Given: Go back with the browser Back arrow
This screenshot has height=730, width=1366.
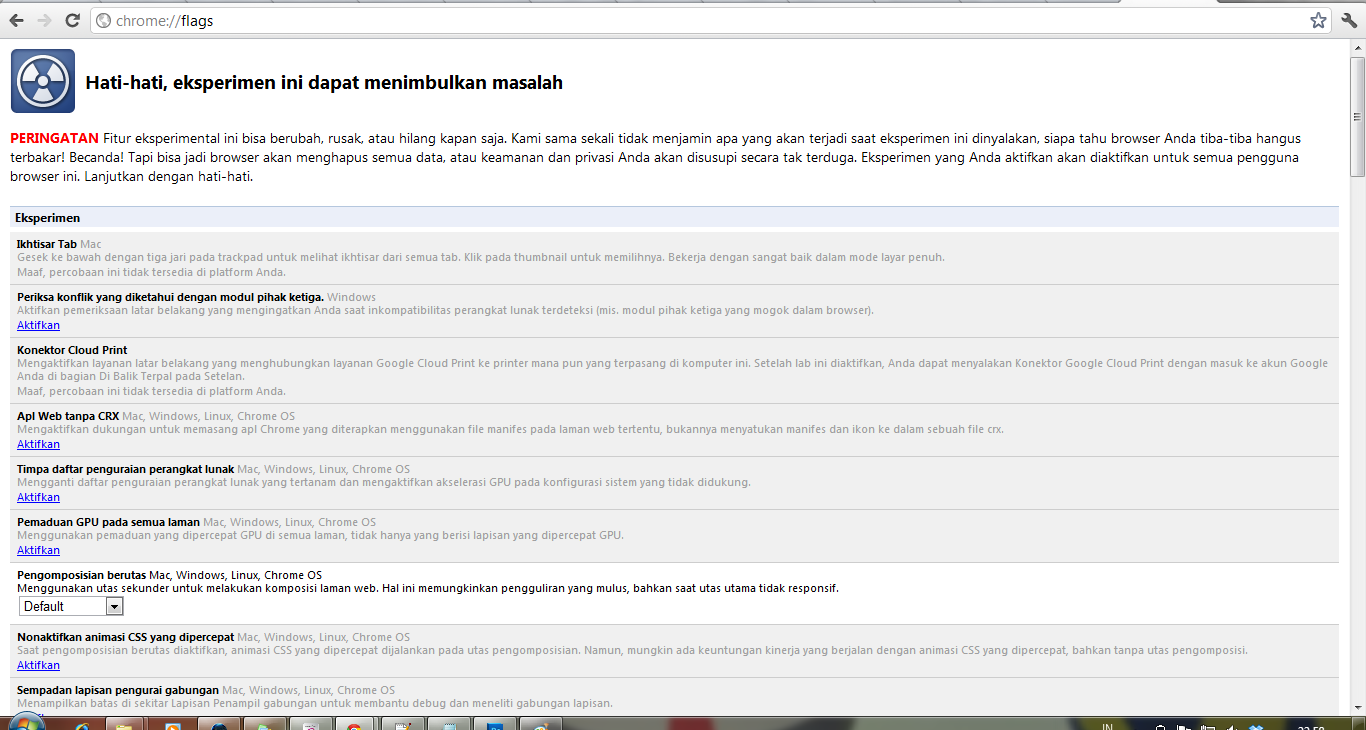Looking at the screenshot, I should (x=17, y=20).
